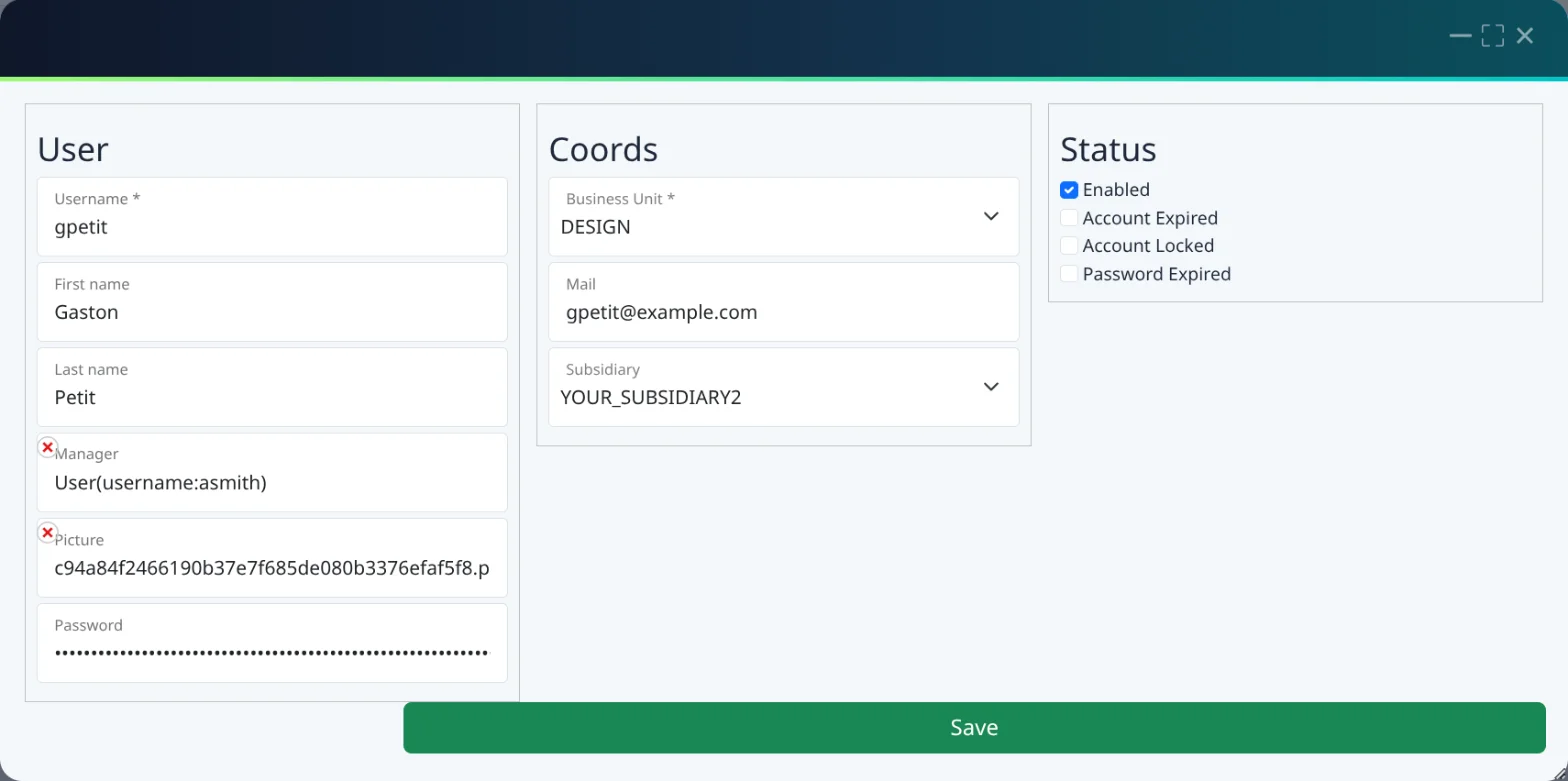Close the user edit dialog
Screen dimensions: 1568x781
pyautogui.click(x=1525, y=36)
